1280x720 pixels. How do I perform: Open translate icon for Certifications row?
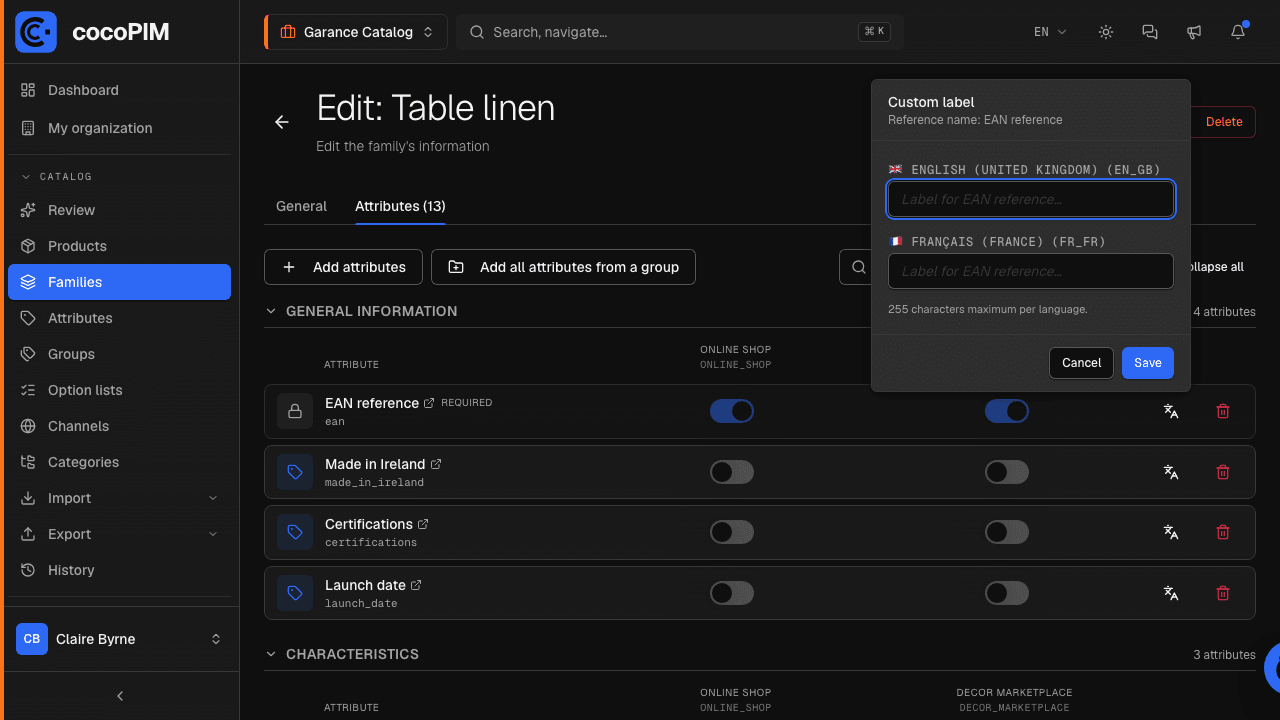coord(1171,533)
